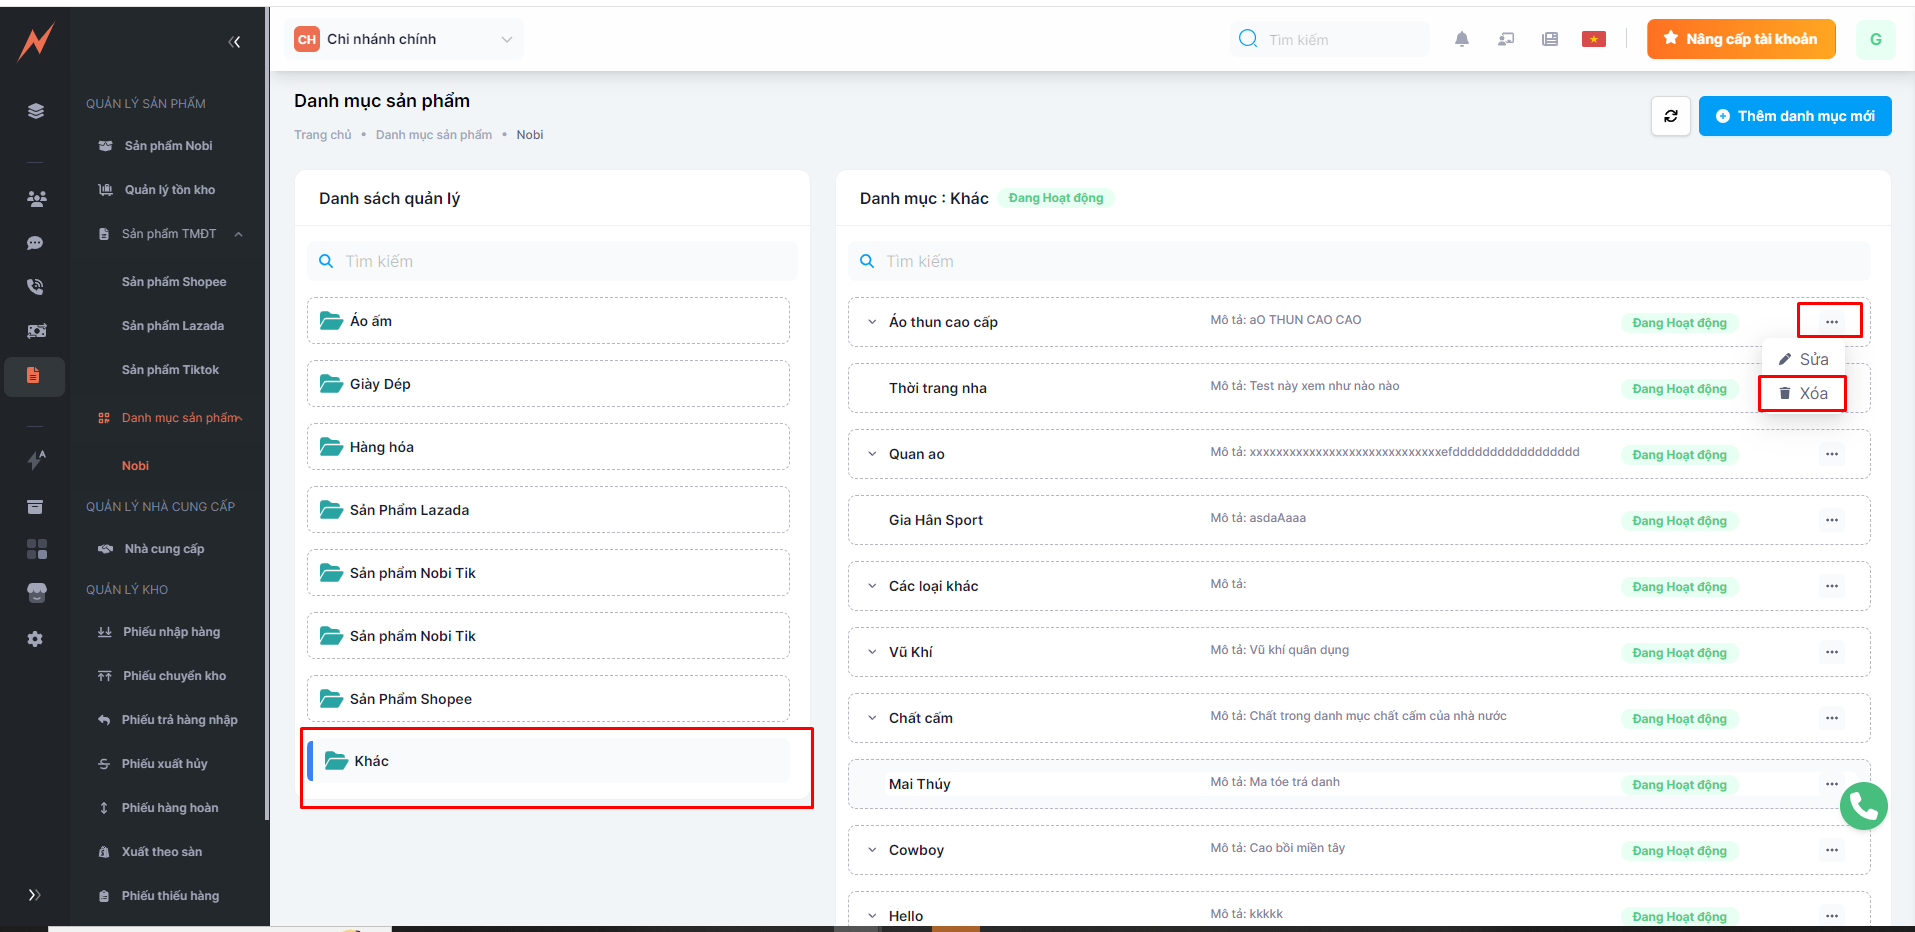
Task: Open Phiếu chuyển kho in the sidebar
Action: 174,676
